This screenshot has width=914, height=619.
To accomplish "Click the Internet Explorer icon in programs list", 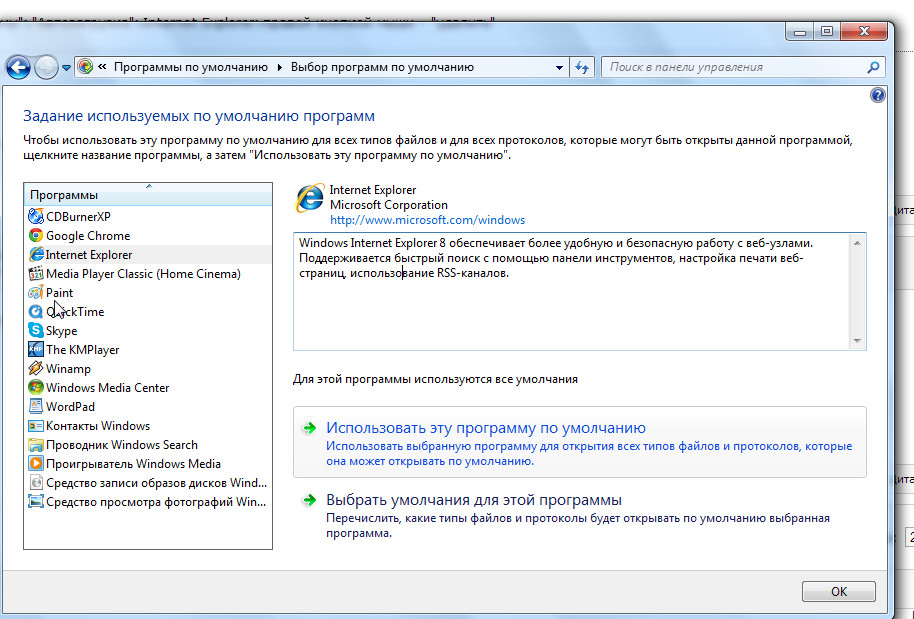I will click(x=36, y=255).
